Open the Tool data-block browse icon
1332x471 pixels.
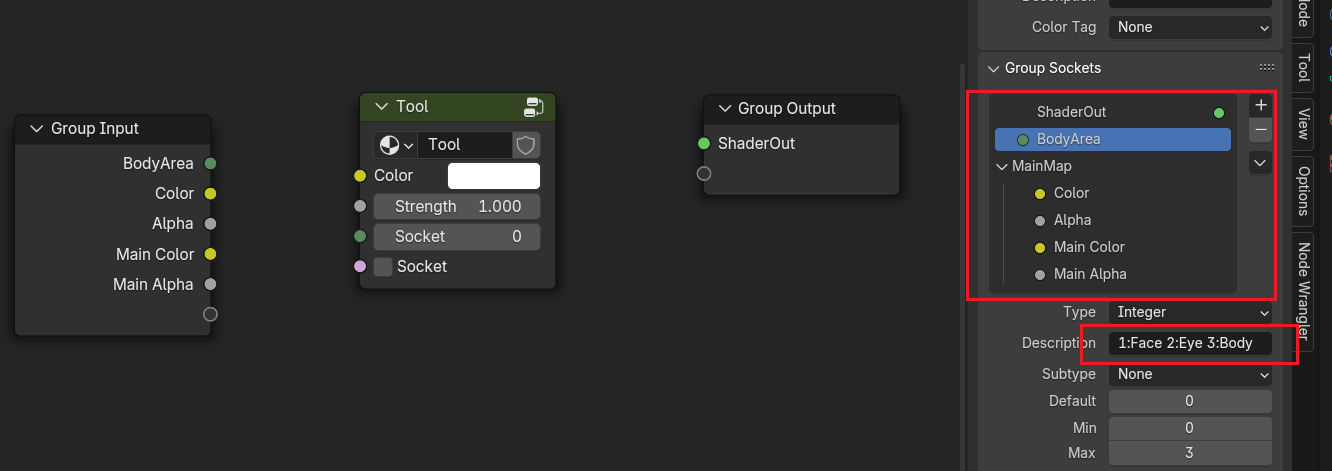395,145
